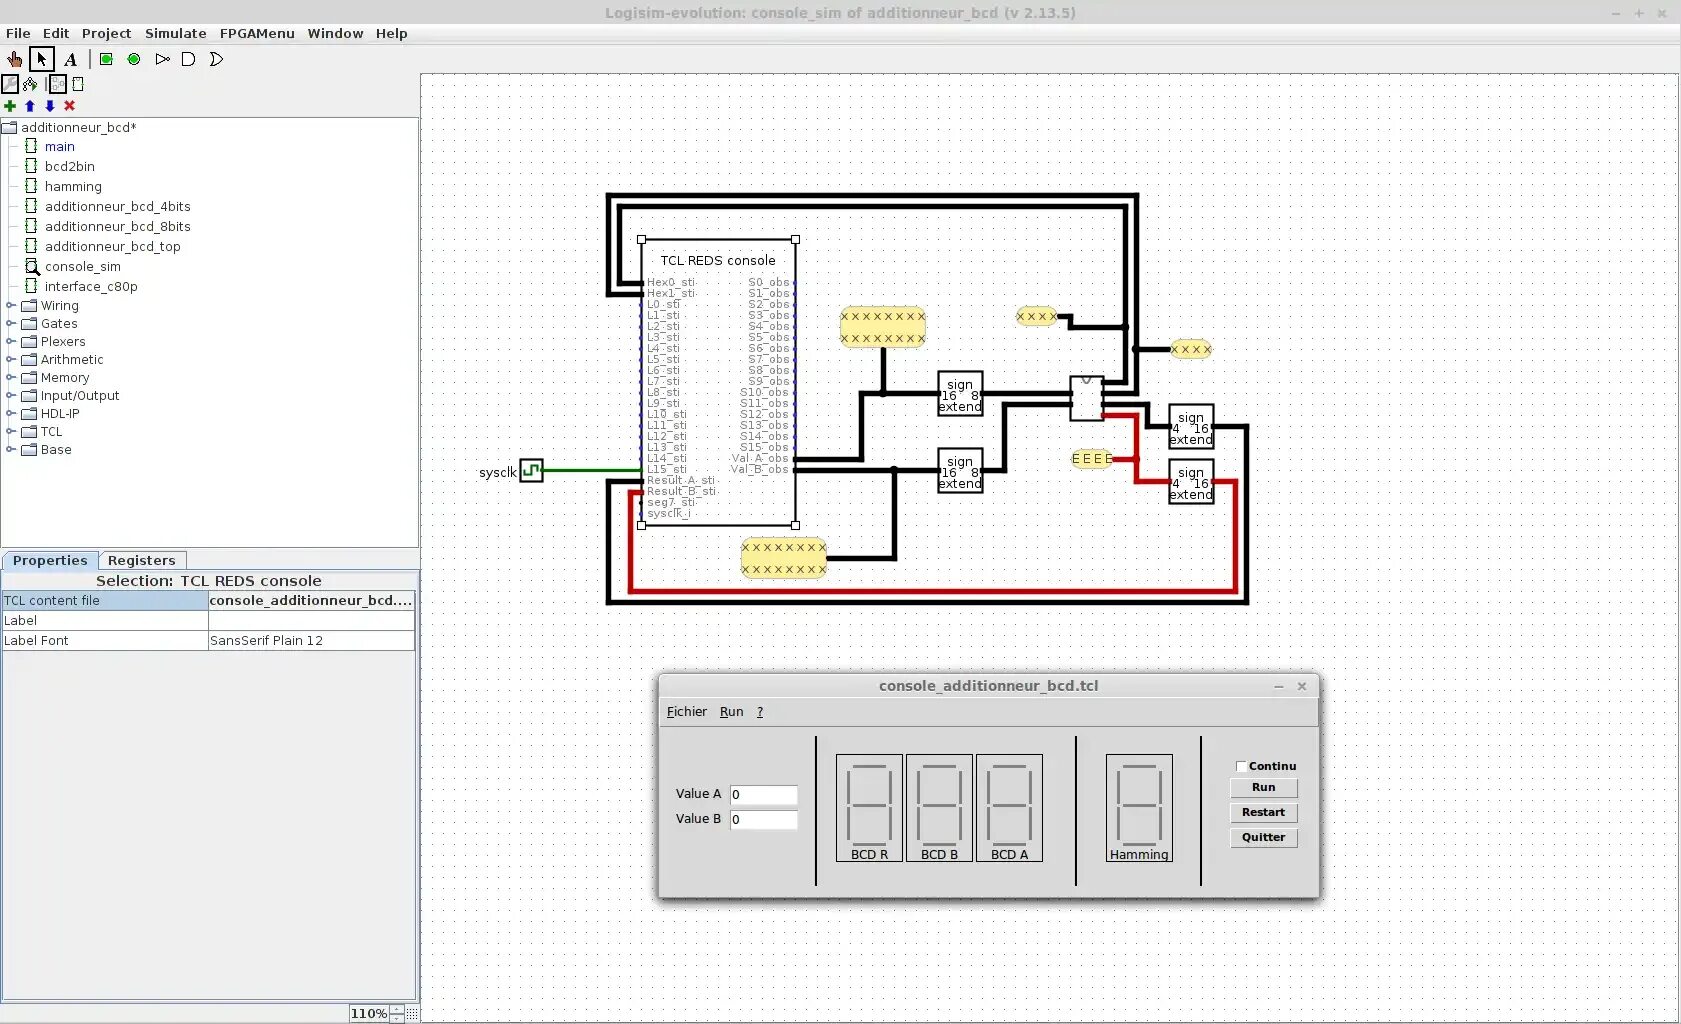Add an input pin from toolbar

[x=106, y=59]
